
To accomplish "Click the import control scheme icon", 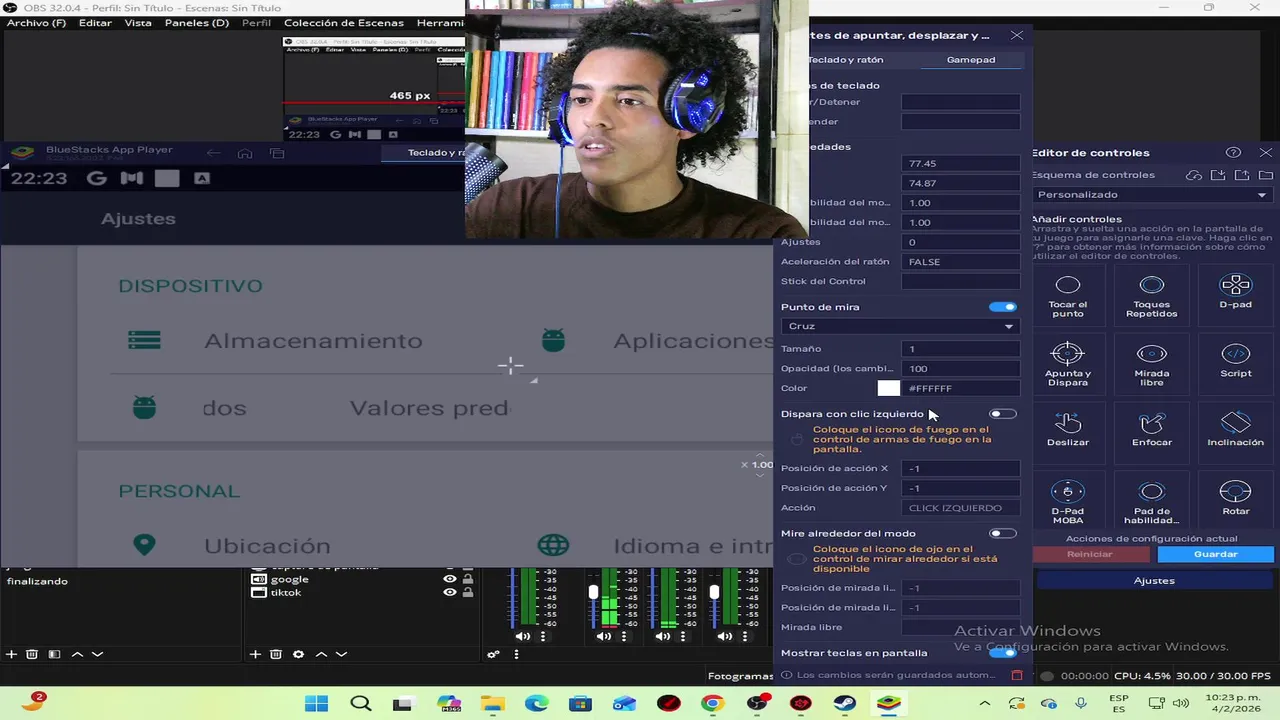I will pyautogui.click(x=1218, y=175).
